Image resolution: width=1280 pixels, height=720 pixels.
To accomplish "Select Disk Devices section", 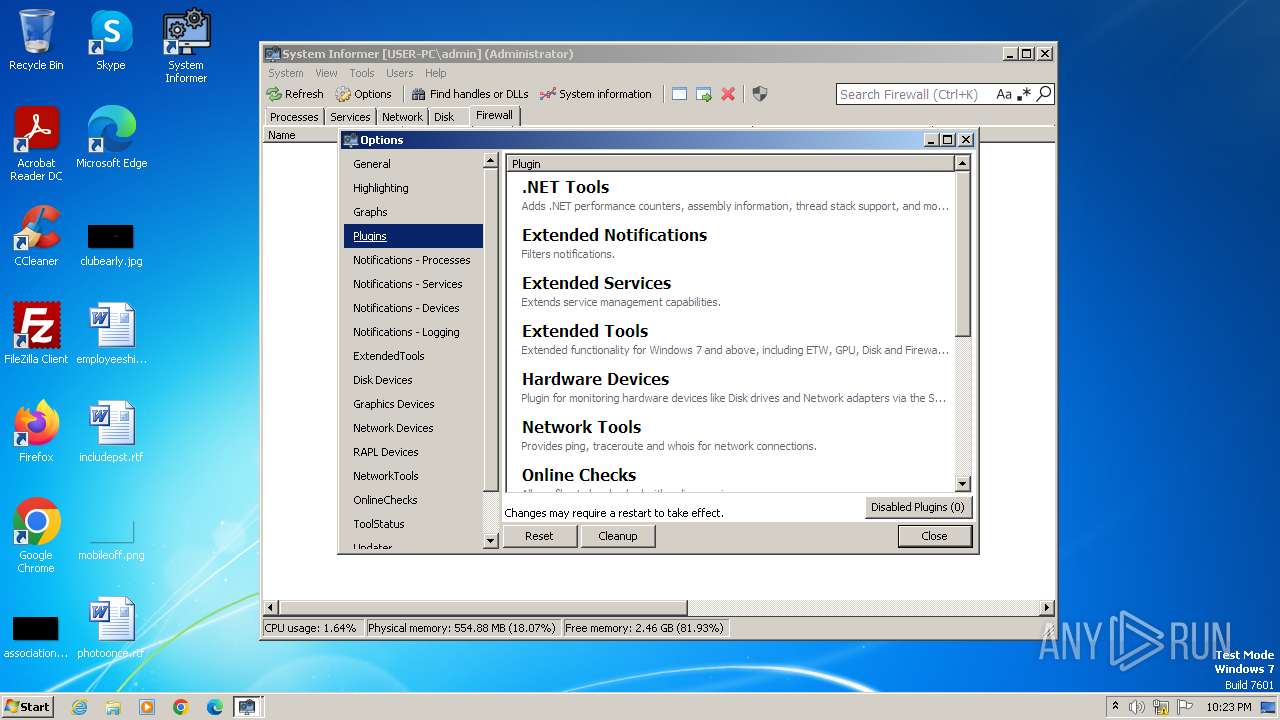I will (413, 380).
